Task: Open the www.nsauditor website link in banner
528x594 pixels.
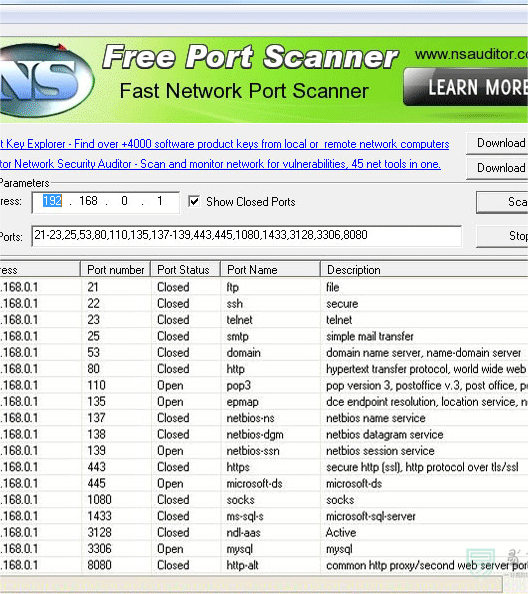Action: click(471, 54)
